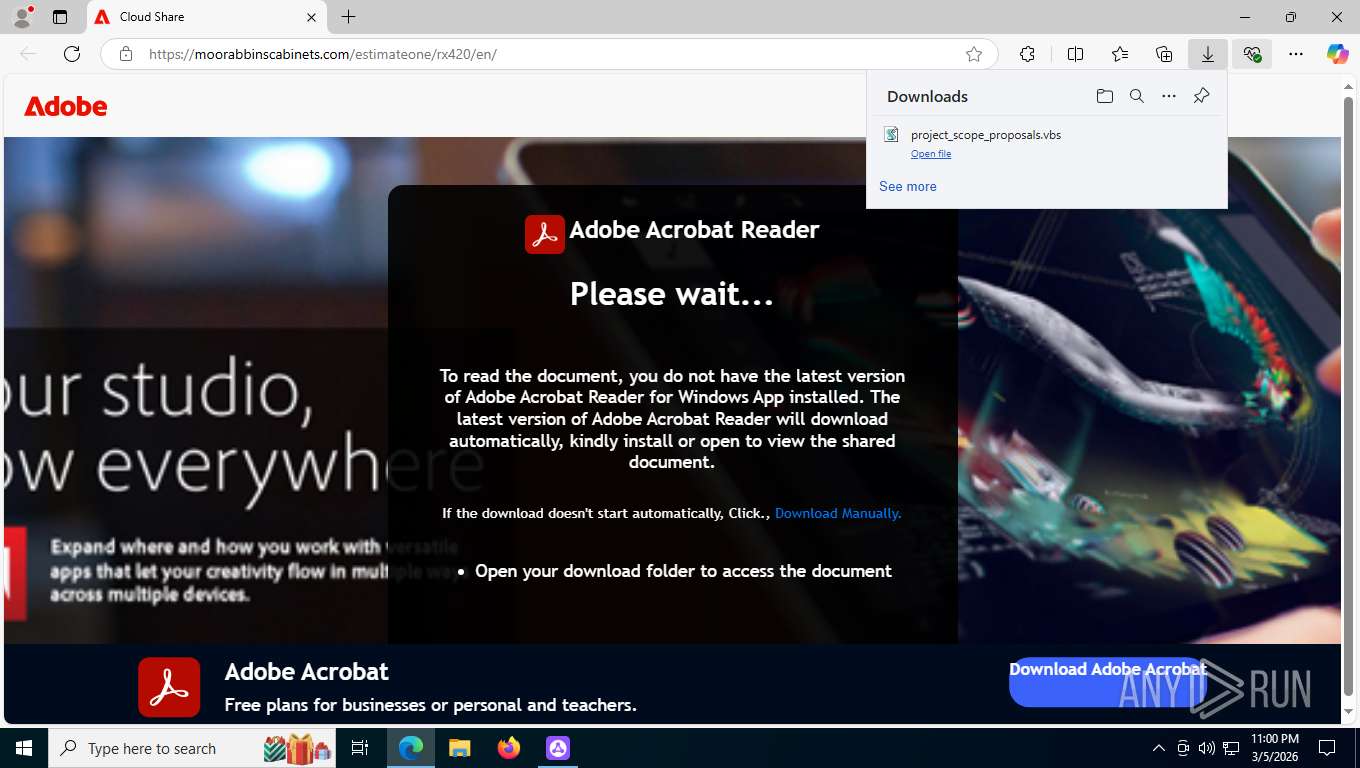Viewport: 1360px width, 768px height.
Task: Close the Cloud Share tab
Action: coord(311,17)
